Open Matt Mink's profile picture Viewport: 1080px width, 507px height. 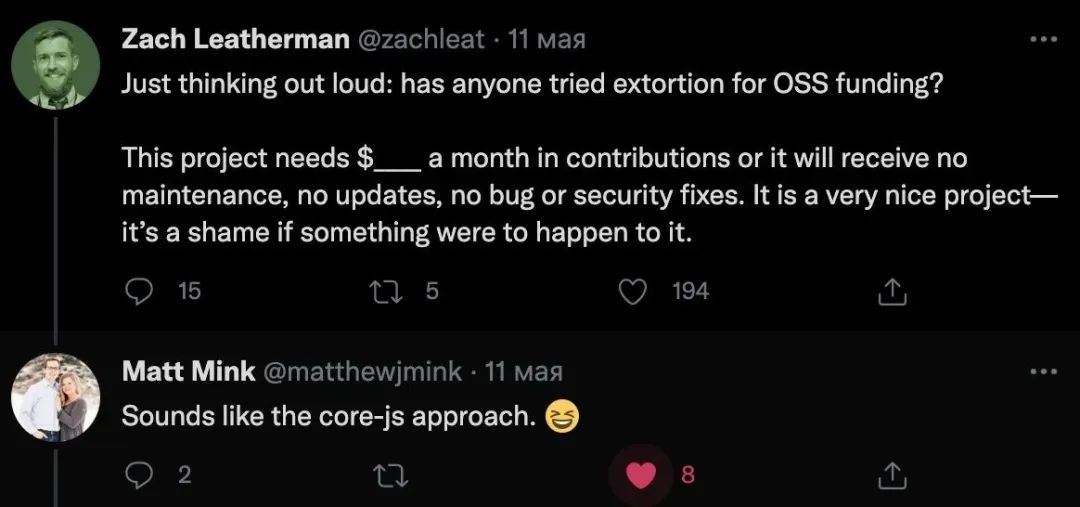(56, 396)
